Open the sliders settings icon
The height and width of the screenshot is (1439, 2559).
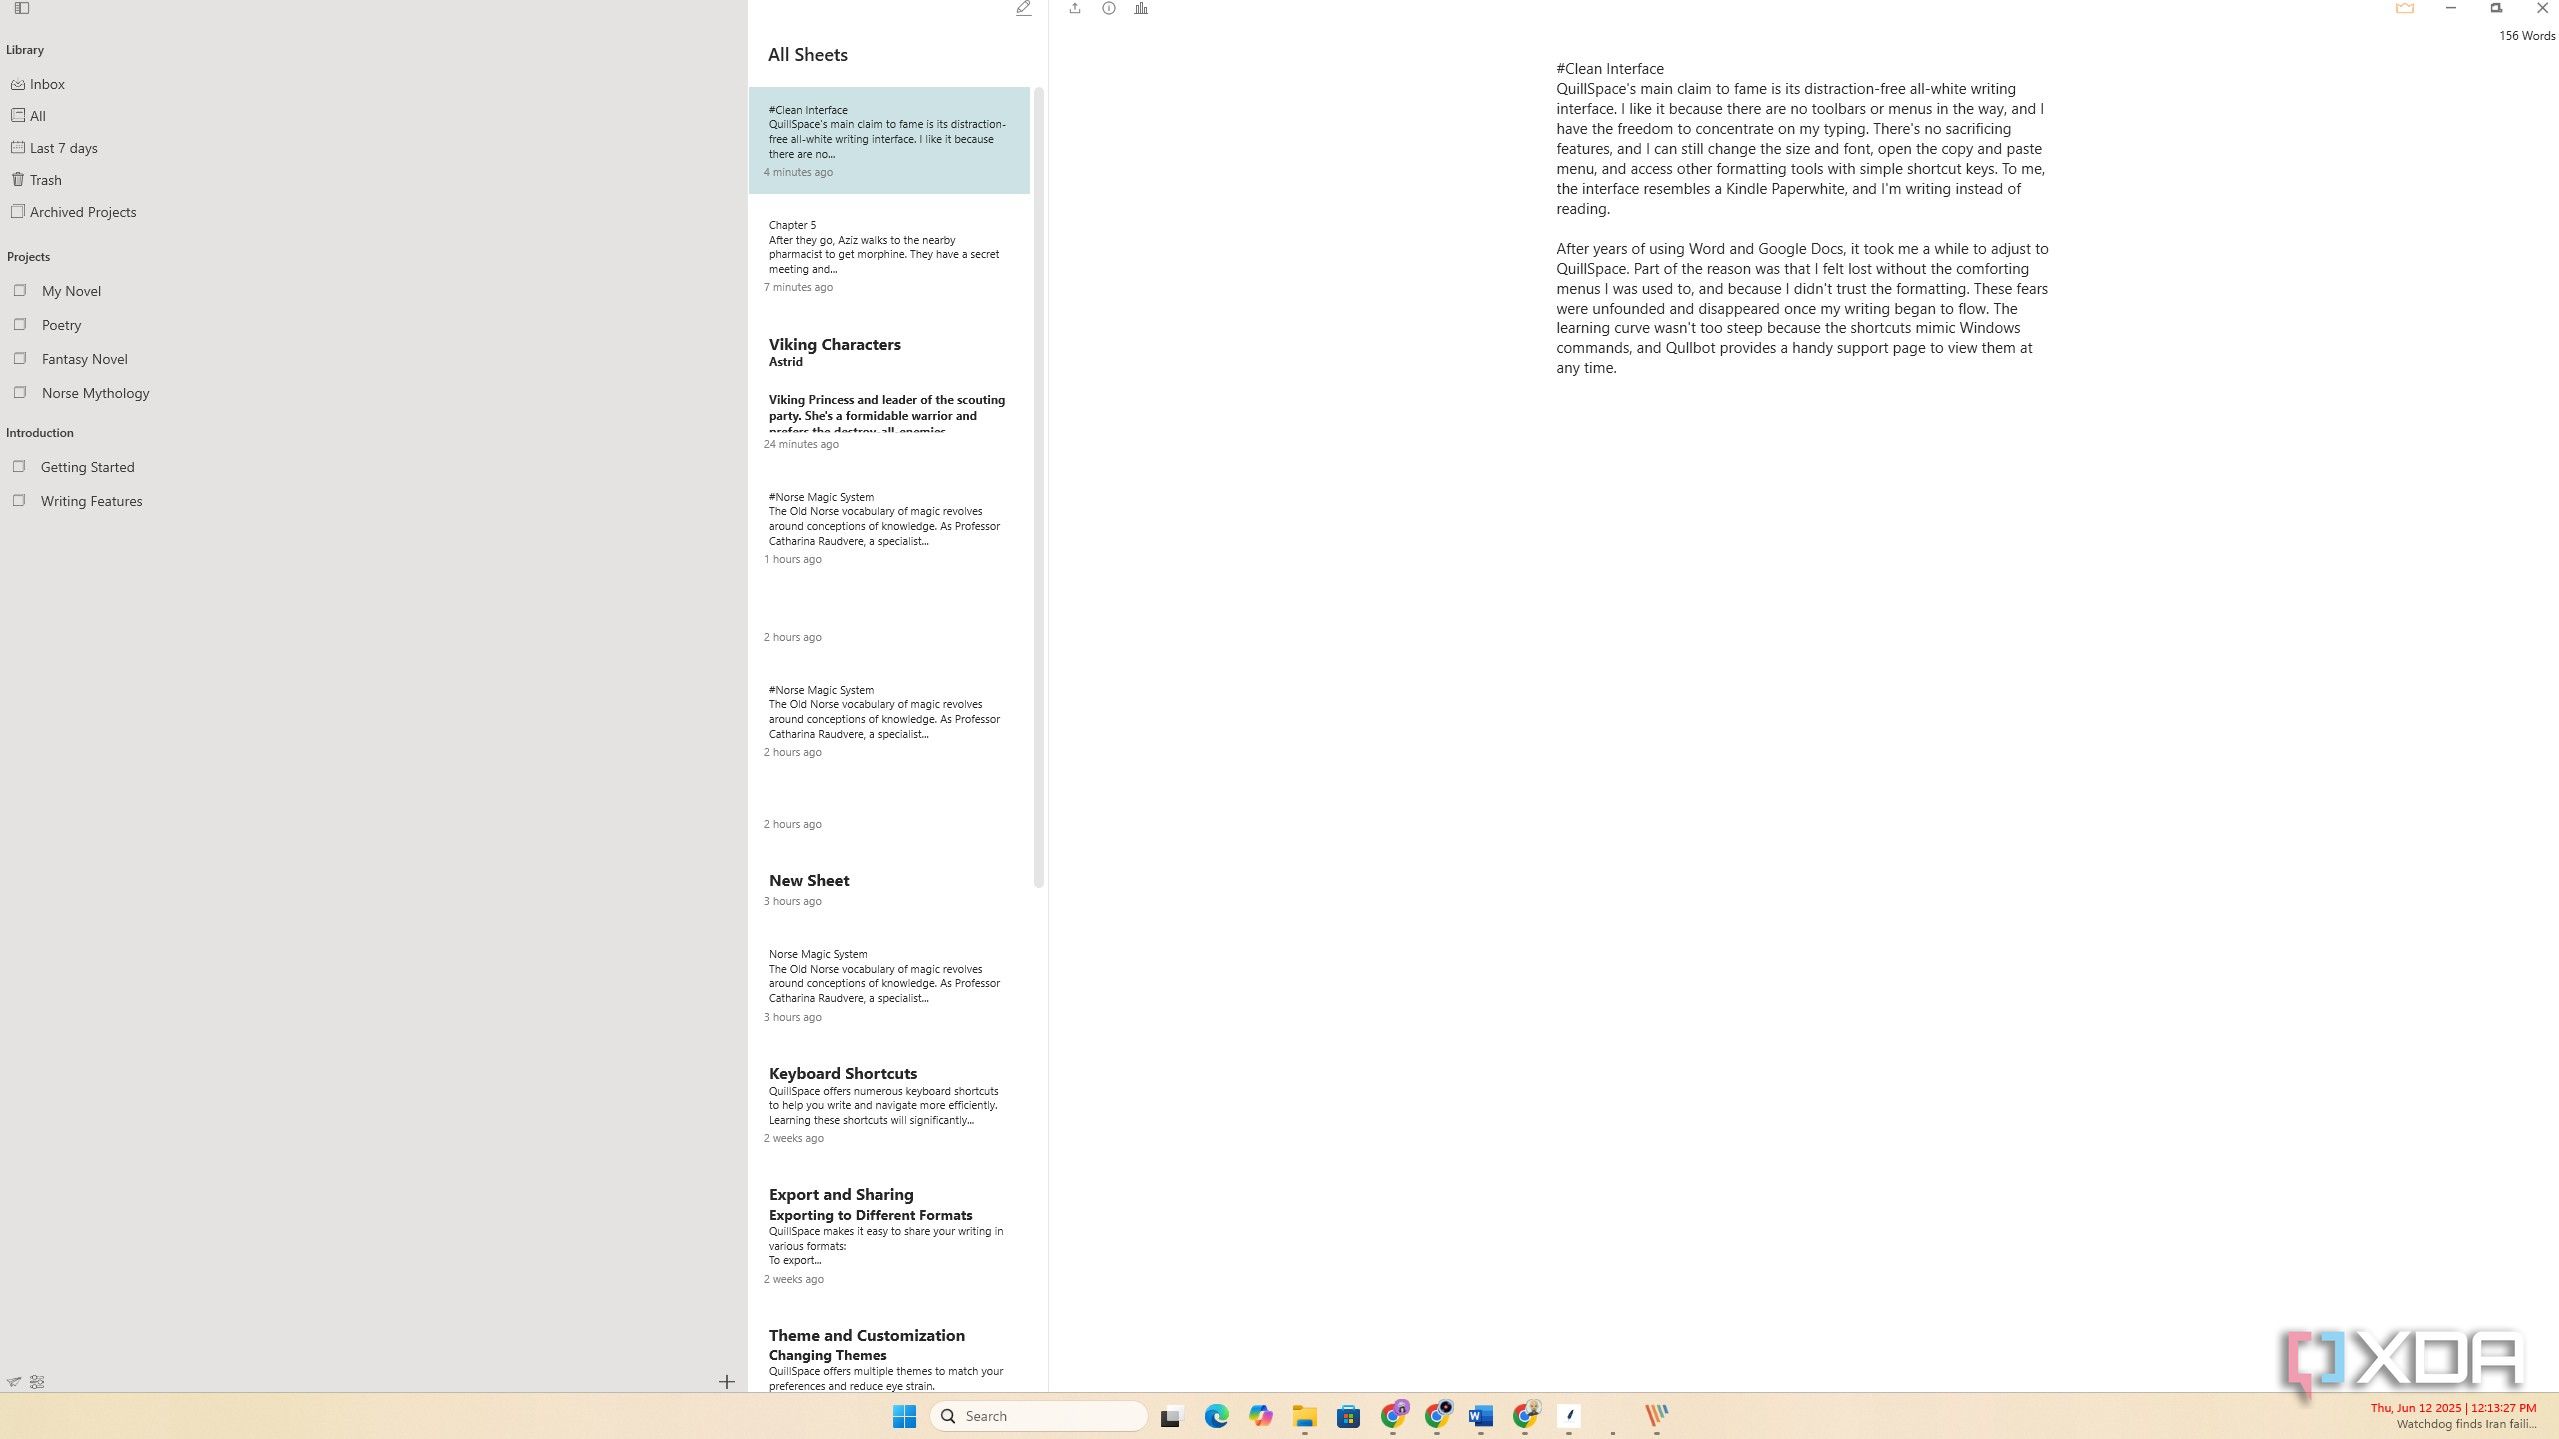click(x=37, y=1382)
